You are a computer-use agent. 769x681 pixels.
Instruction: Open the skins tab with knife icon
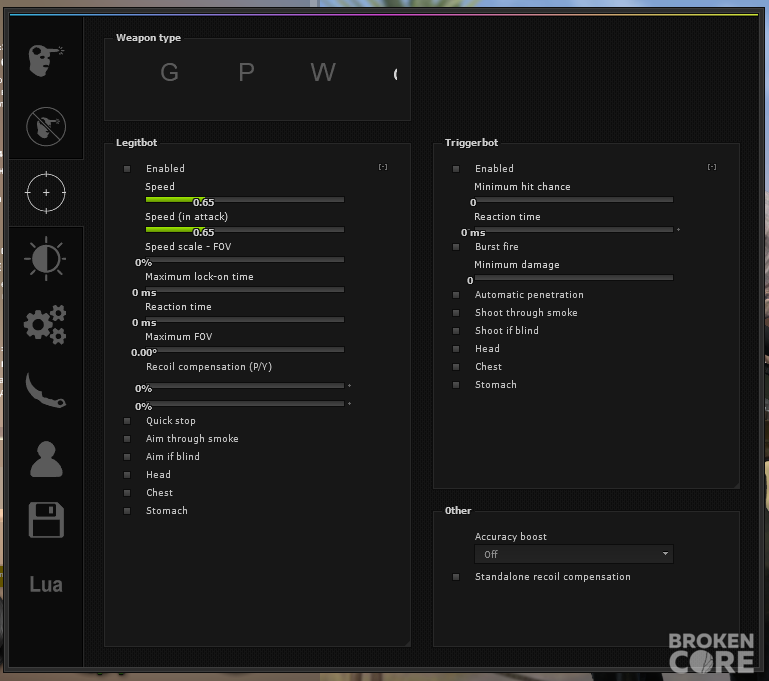46,390
